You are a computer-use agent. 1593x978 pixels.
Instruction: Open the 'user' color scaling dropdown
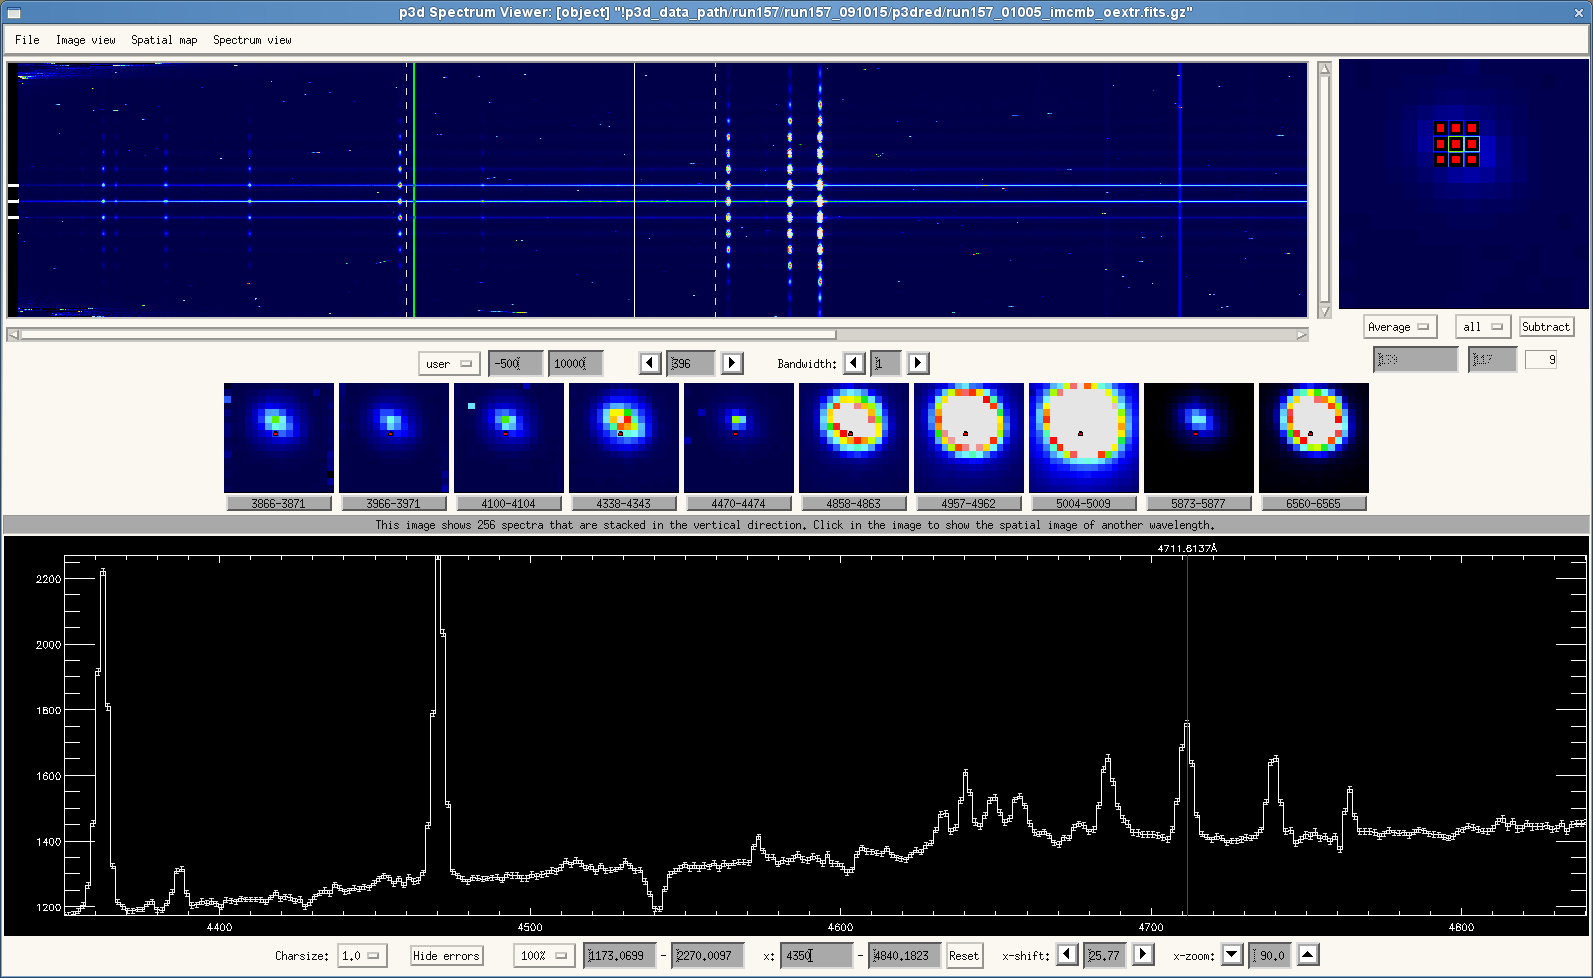[x=448, y=364]
